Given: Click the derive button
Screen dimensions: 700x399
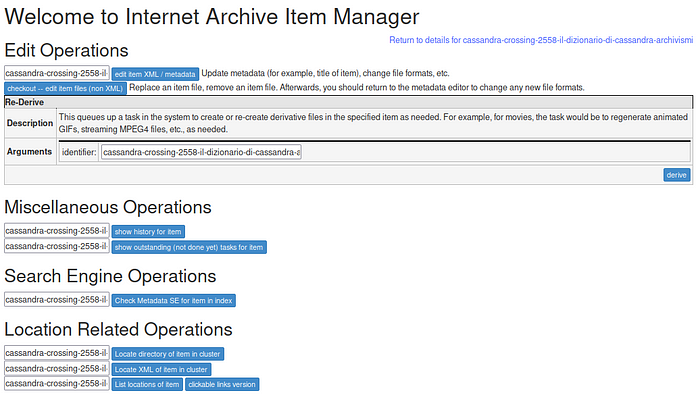Looking at the screenshot, I should point(676,175).
